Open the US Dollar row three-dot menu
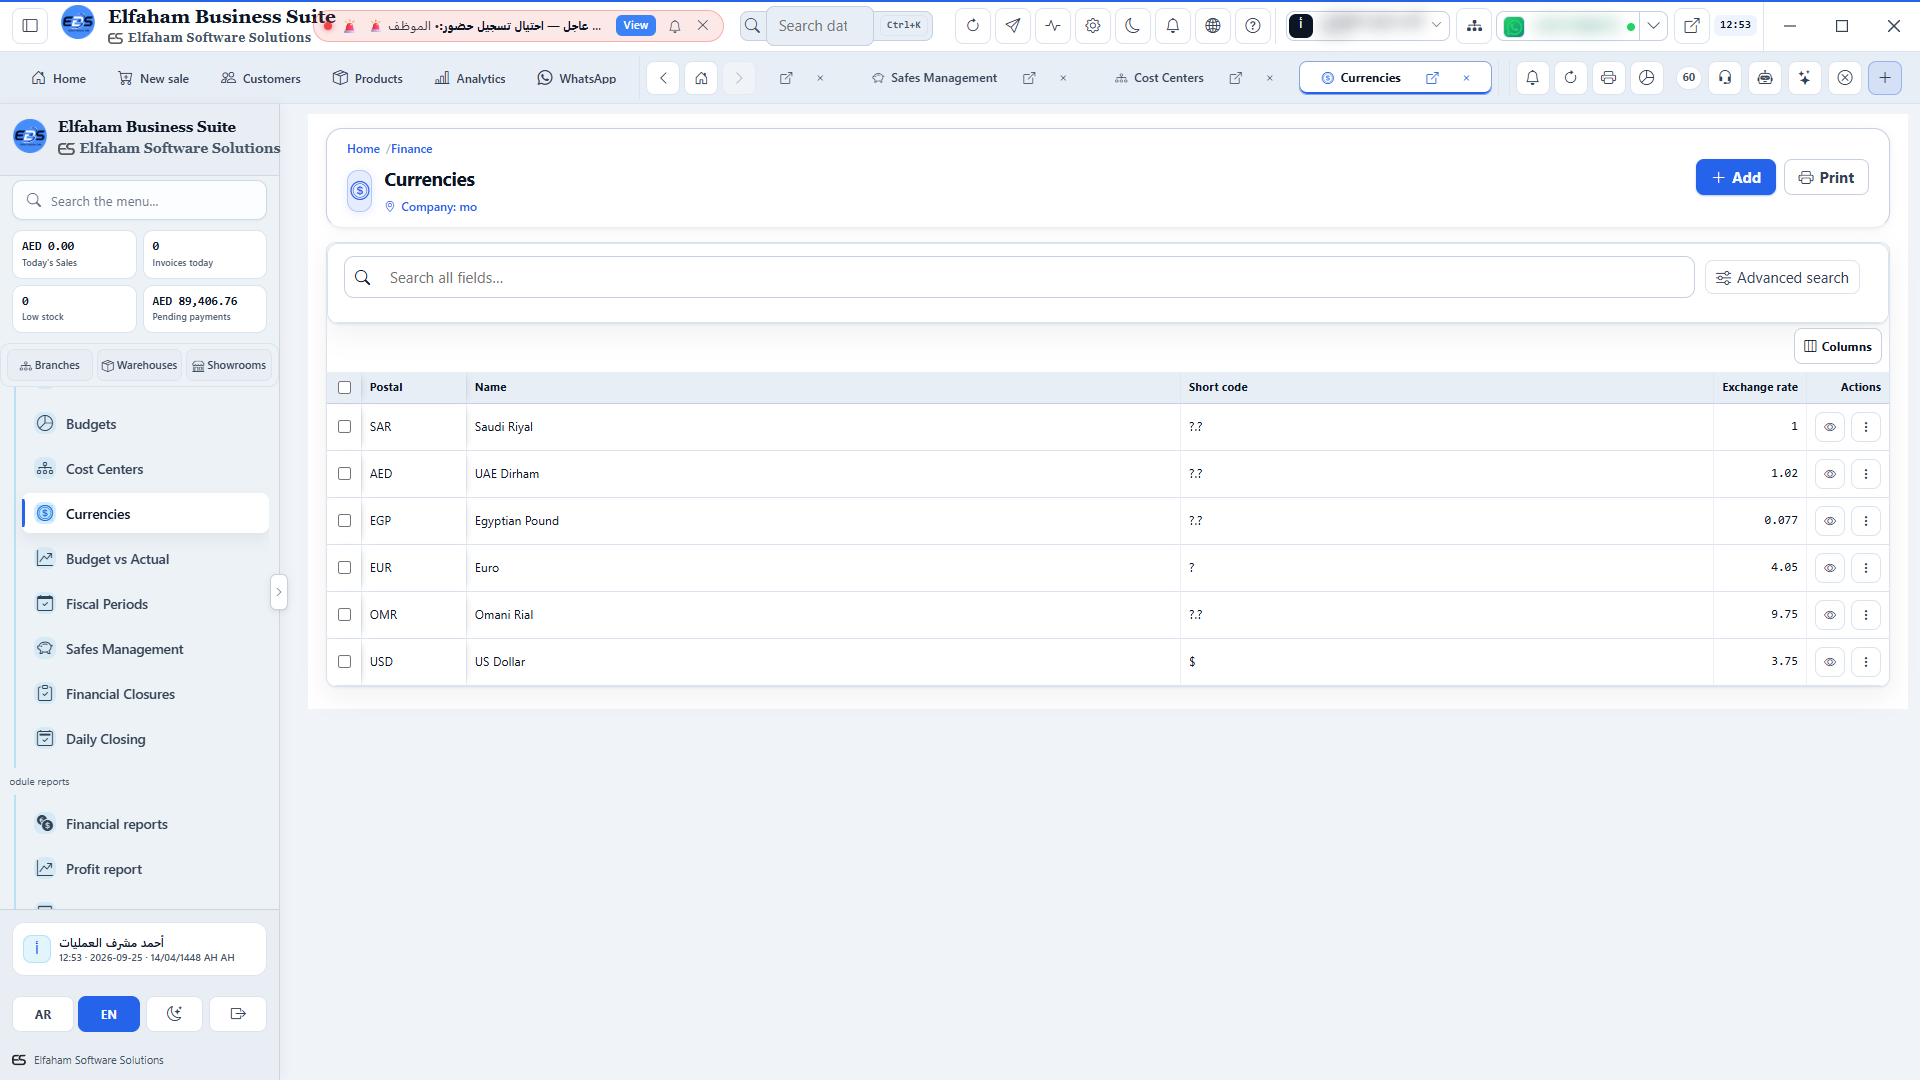This screenshot has width=1920, height=1080. point(1865,661)
